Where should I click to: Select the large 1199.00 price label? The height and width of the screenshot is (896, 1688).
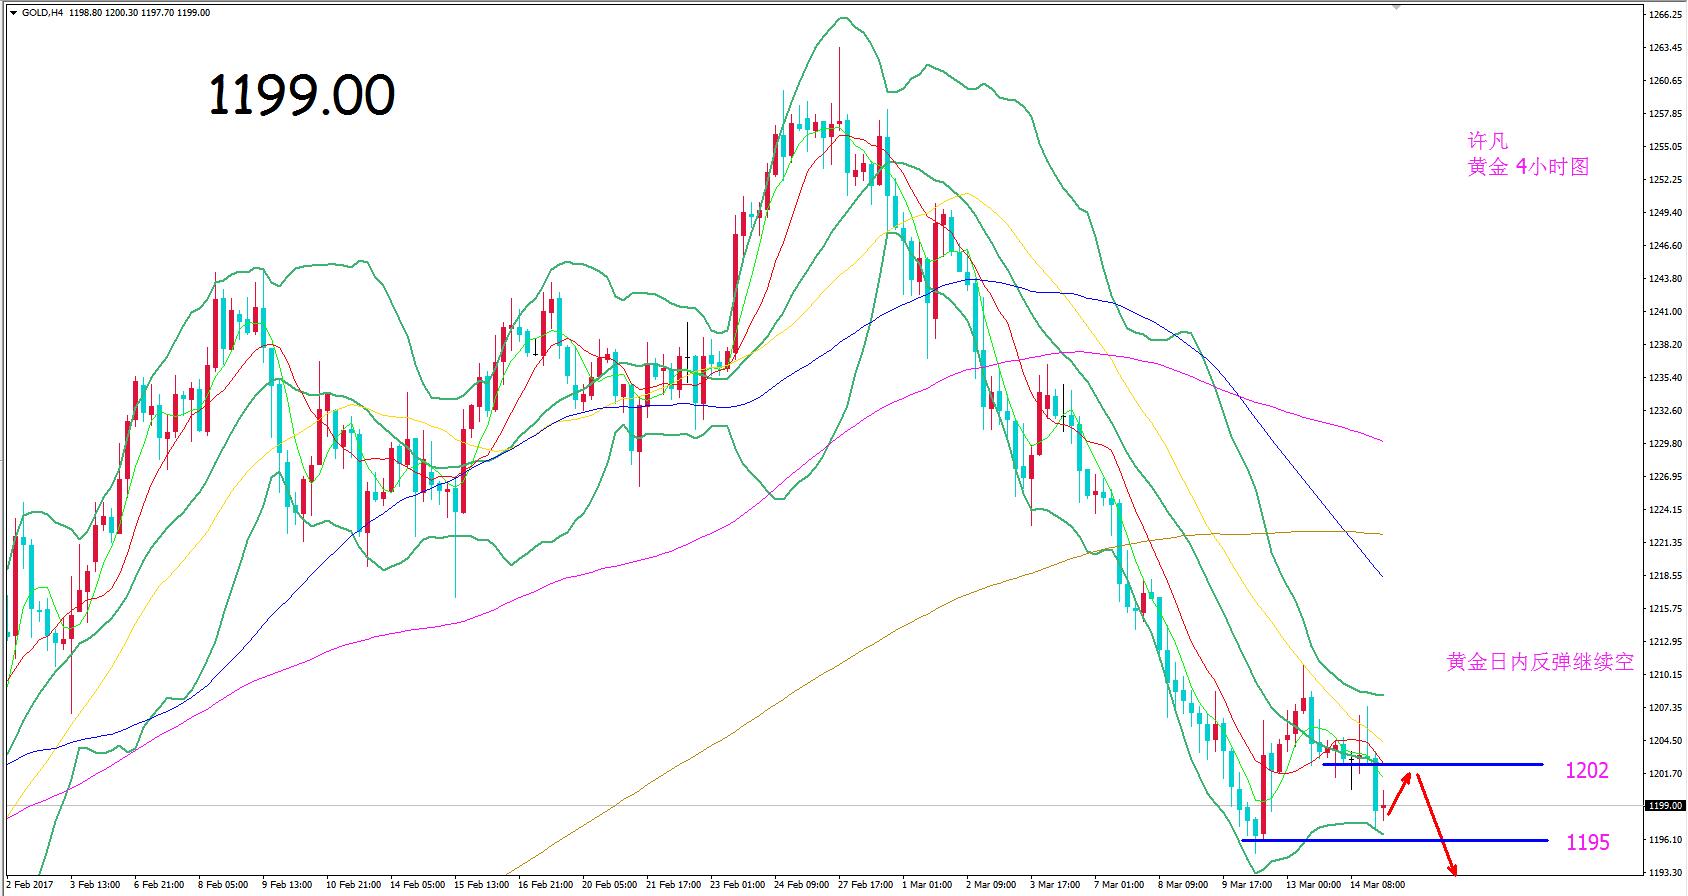(301, 96)
